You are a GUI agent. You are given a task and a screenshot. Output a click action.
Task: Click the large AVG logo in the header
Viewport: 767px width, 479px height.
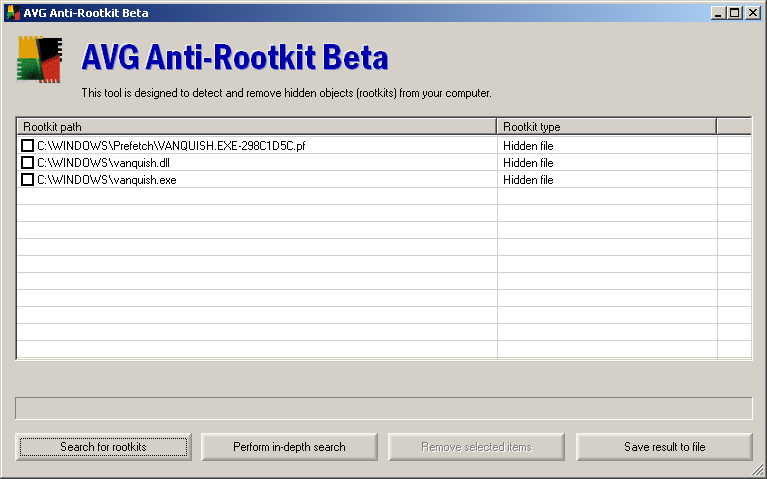[40, 59]
